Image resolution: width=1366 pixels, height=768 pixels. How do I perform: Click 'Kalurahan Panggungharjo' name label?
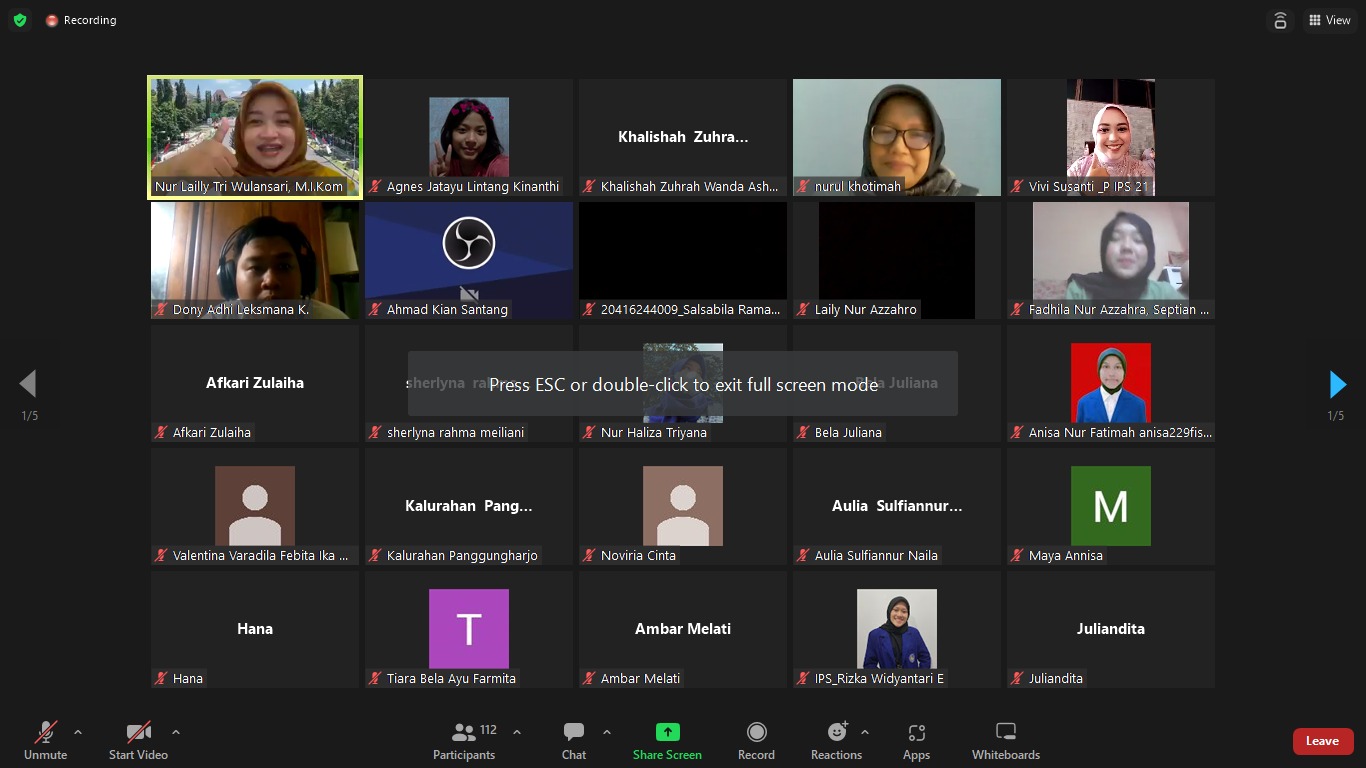click(x=462, y=555)
